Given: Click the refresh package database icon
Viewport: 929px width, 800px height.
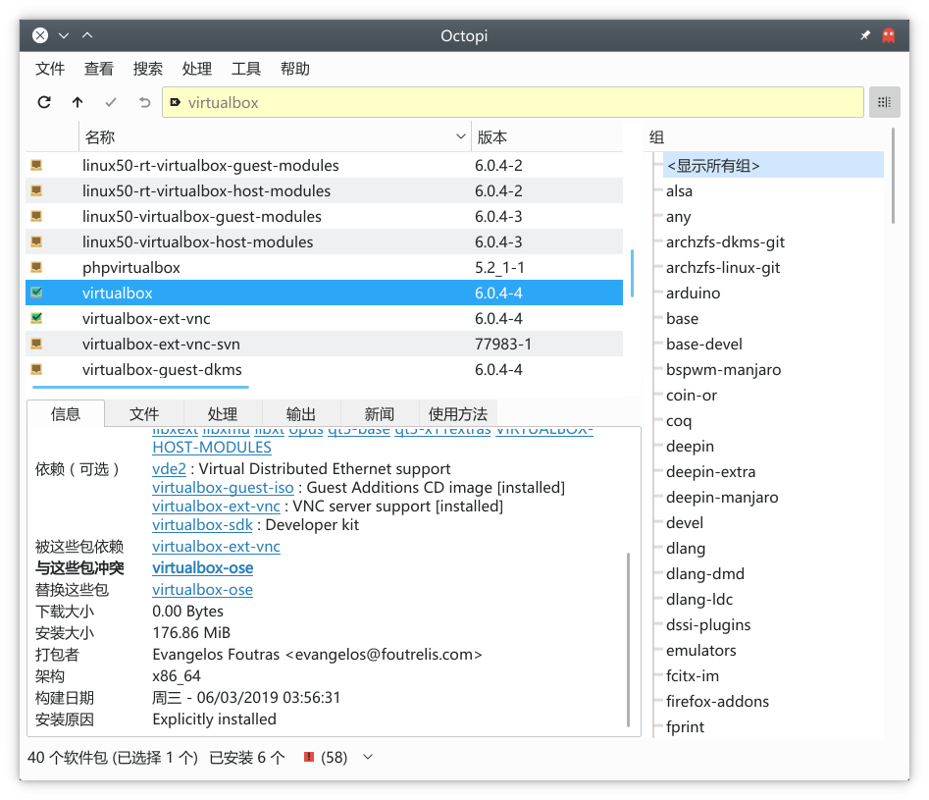Looking at the screenshot, I should [x=44, y=102].
